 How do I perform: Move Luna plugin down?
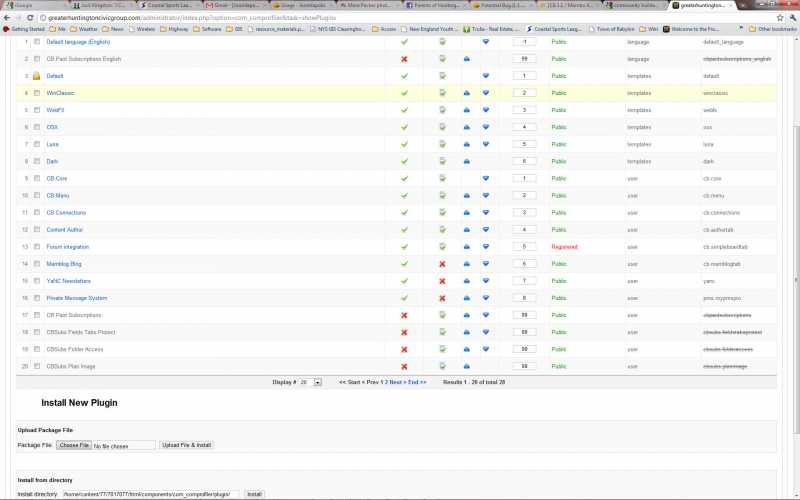tap(486, 144)
